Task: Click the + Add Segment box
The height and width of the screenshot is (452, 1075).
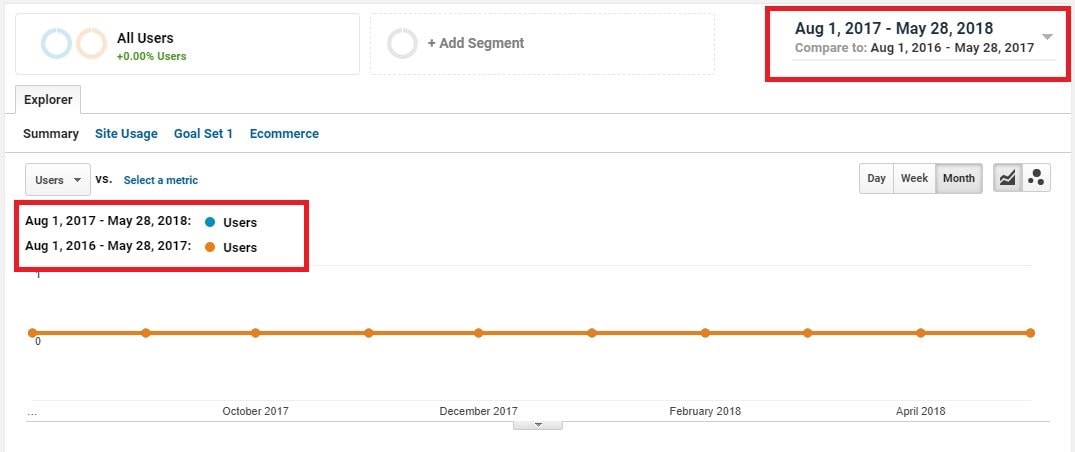Action: pyautogui.click(x=542, y=44)
